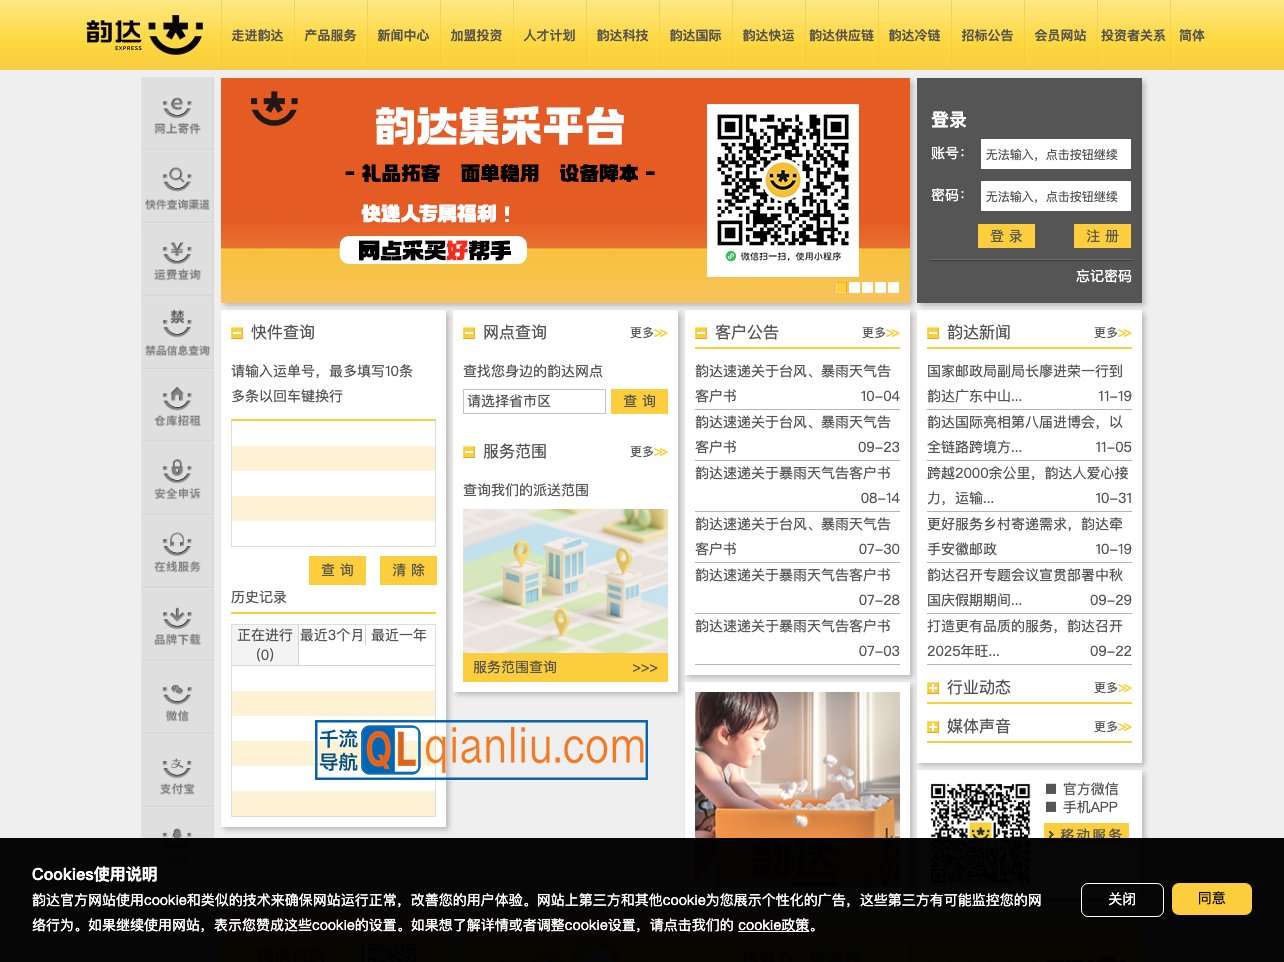Switch to the 最近3个月 history tab
The height and width of the screenshot is (962, 1284).
pos(331,635)
